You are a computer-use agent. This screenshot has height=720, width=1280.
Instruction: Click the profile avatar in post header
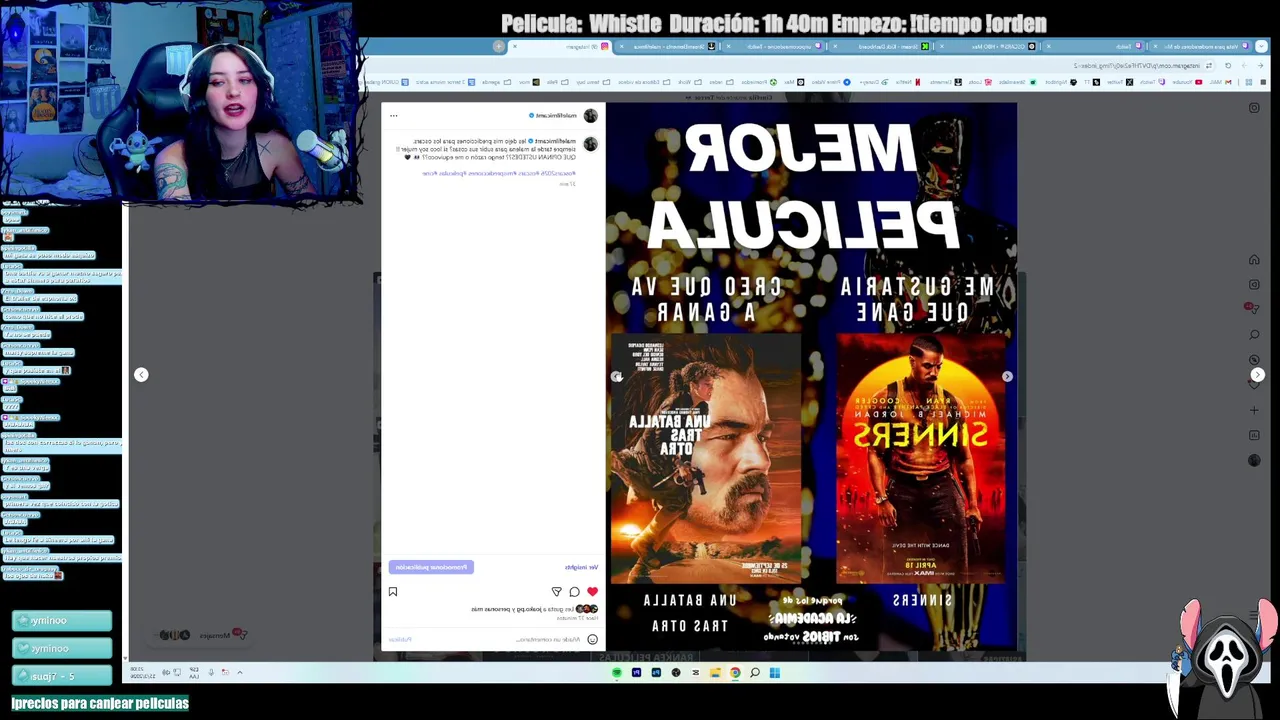(591, 116)
